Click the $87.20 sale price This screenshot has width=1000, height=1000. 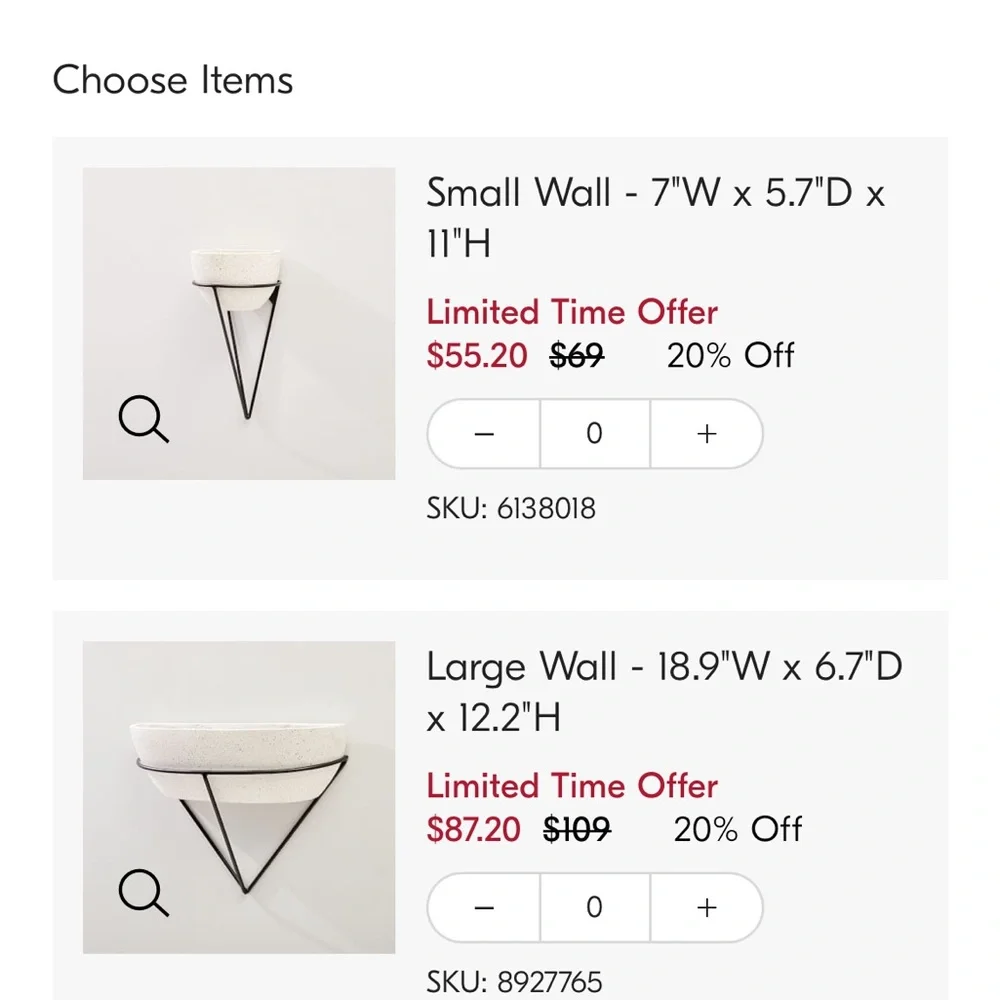point(473,829)
